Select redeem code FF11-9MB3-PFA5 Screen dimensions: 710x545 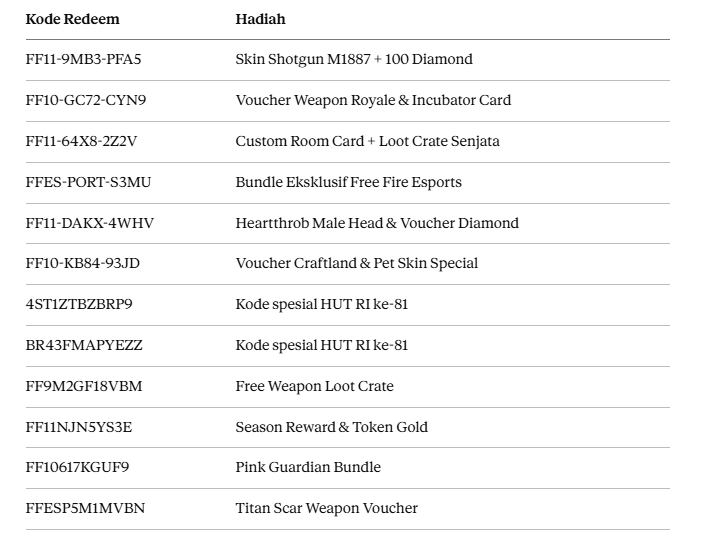click(83, 59)
